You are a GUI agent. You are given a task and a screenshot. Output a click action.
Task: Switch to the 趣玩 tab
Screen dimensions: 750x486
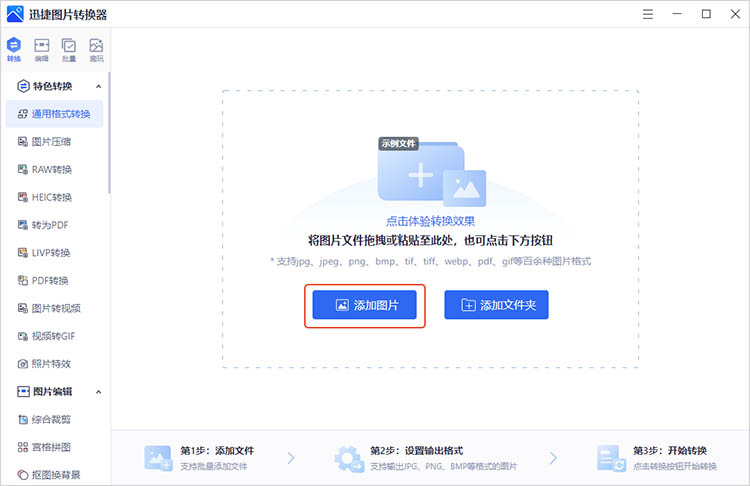[x=96, y=49]
